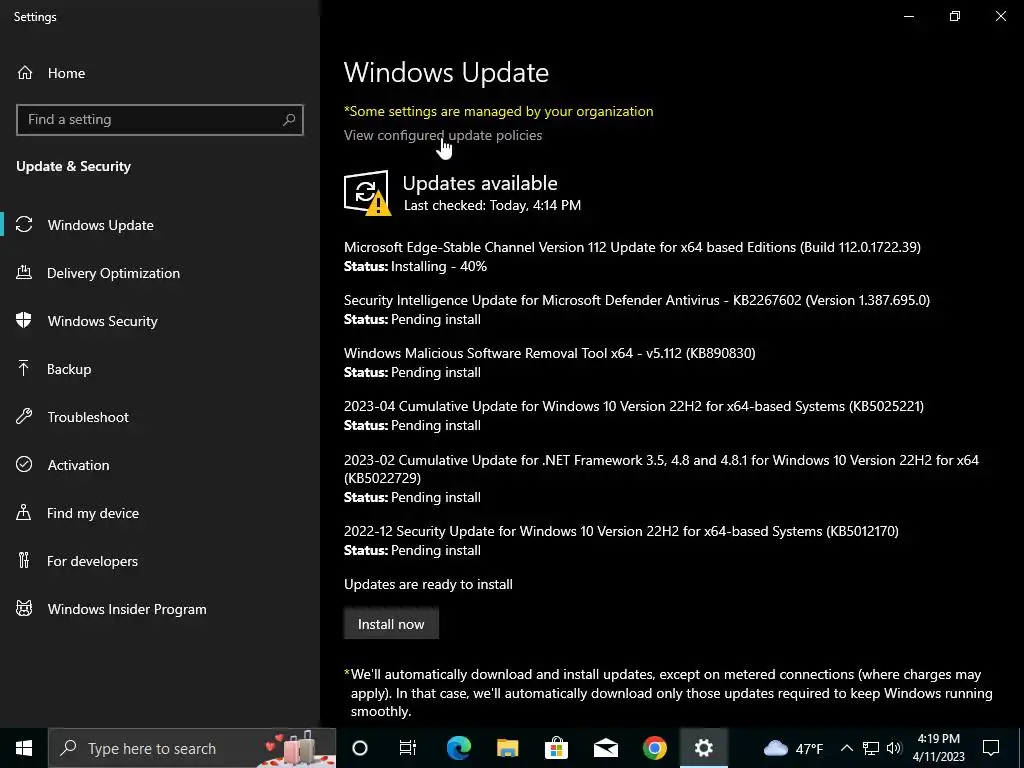Viewport: 1024px width, 768px height.
Task: Click the Install now button
Action: (391, 624)
